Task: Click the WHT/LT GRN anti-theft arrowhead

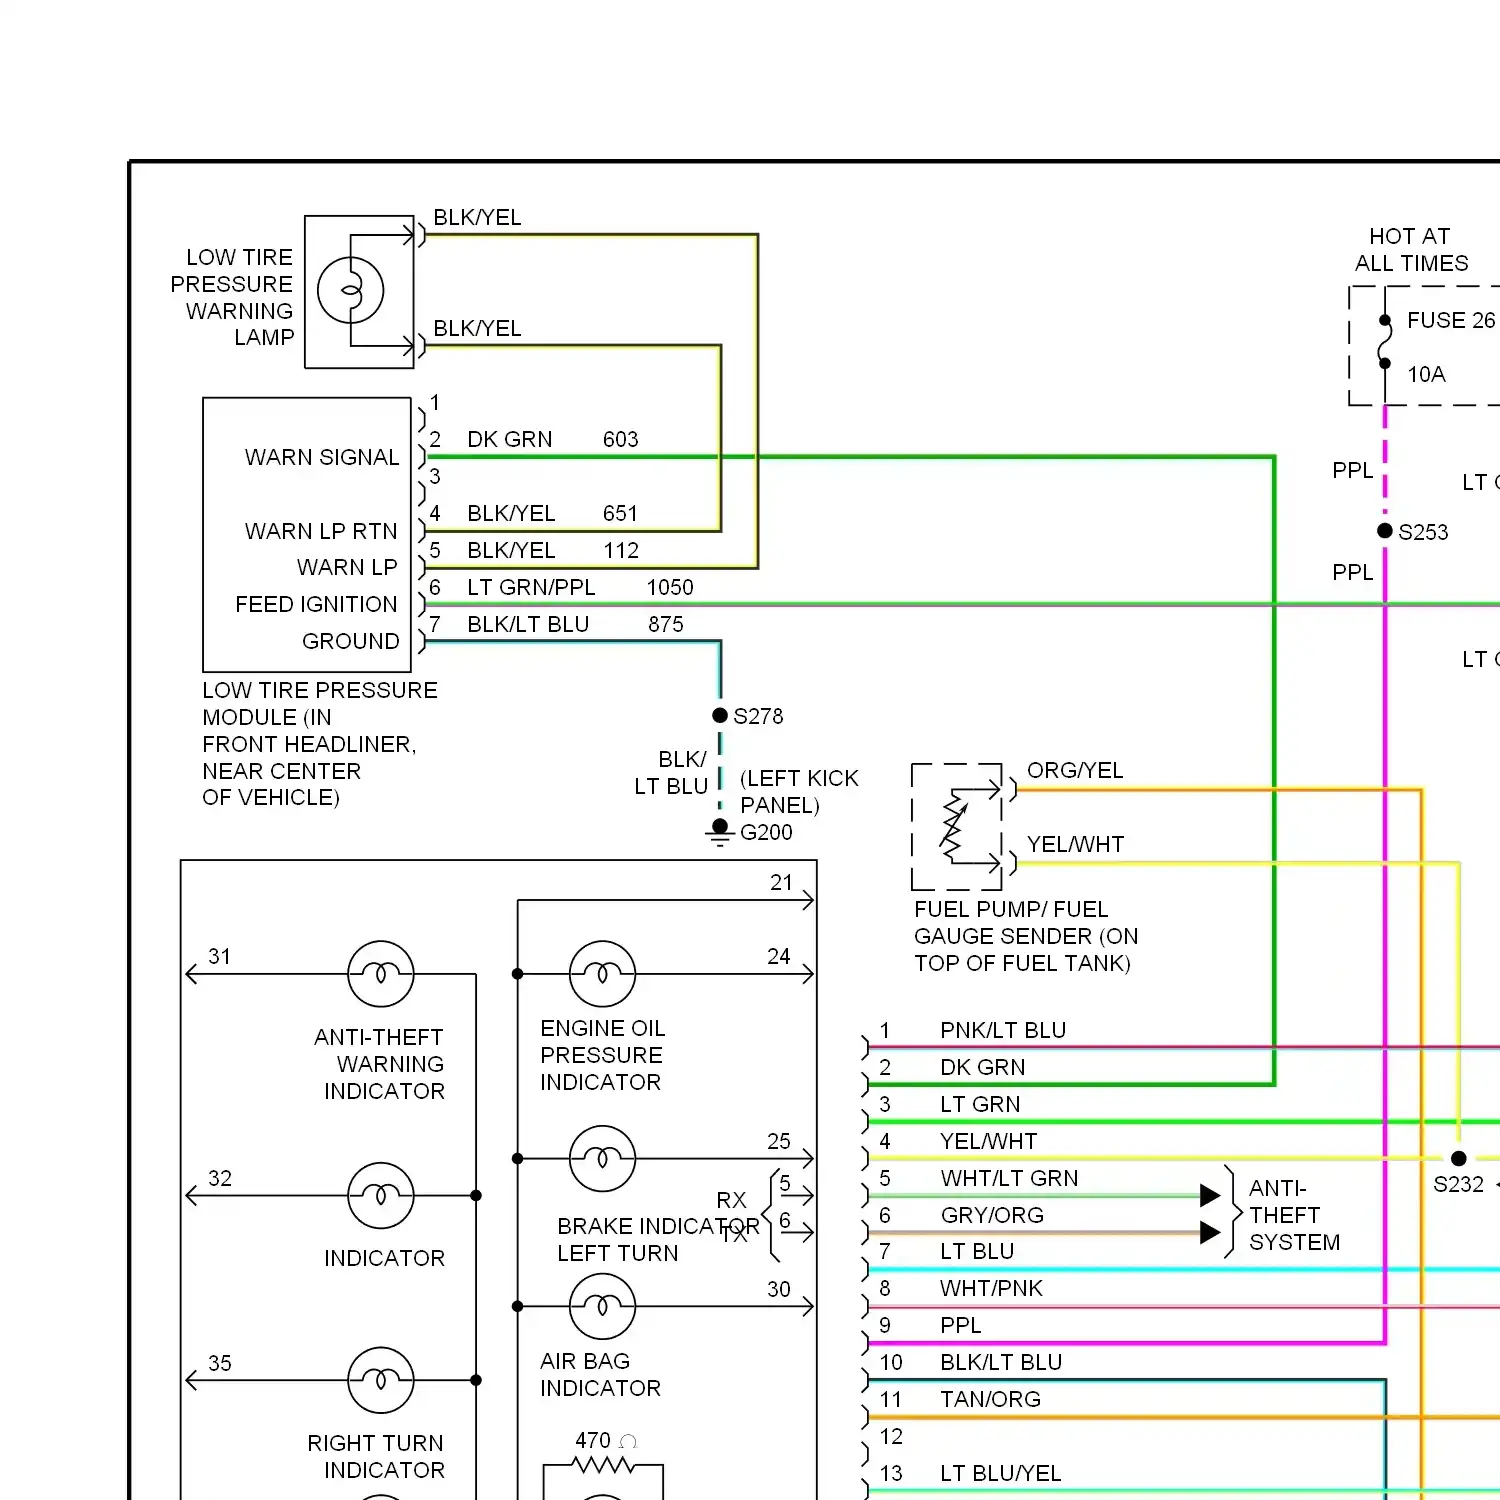Action: 1210,1195
